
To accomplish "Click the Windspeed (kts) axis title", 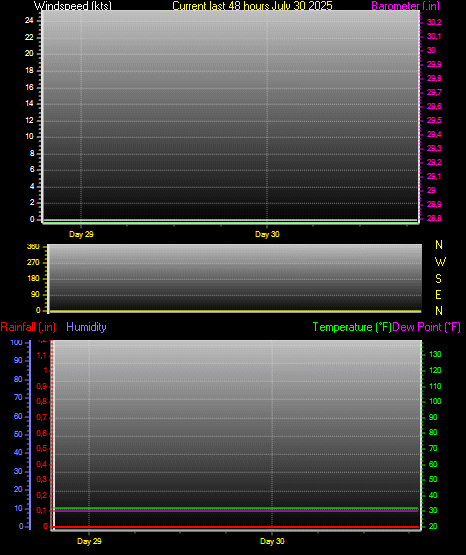I will tap(73, 5).
